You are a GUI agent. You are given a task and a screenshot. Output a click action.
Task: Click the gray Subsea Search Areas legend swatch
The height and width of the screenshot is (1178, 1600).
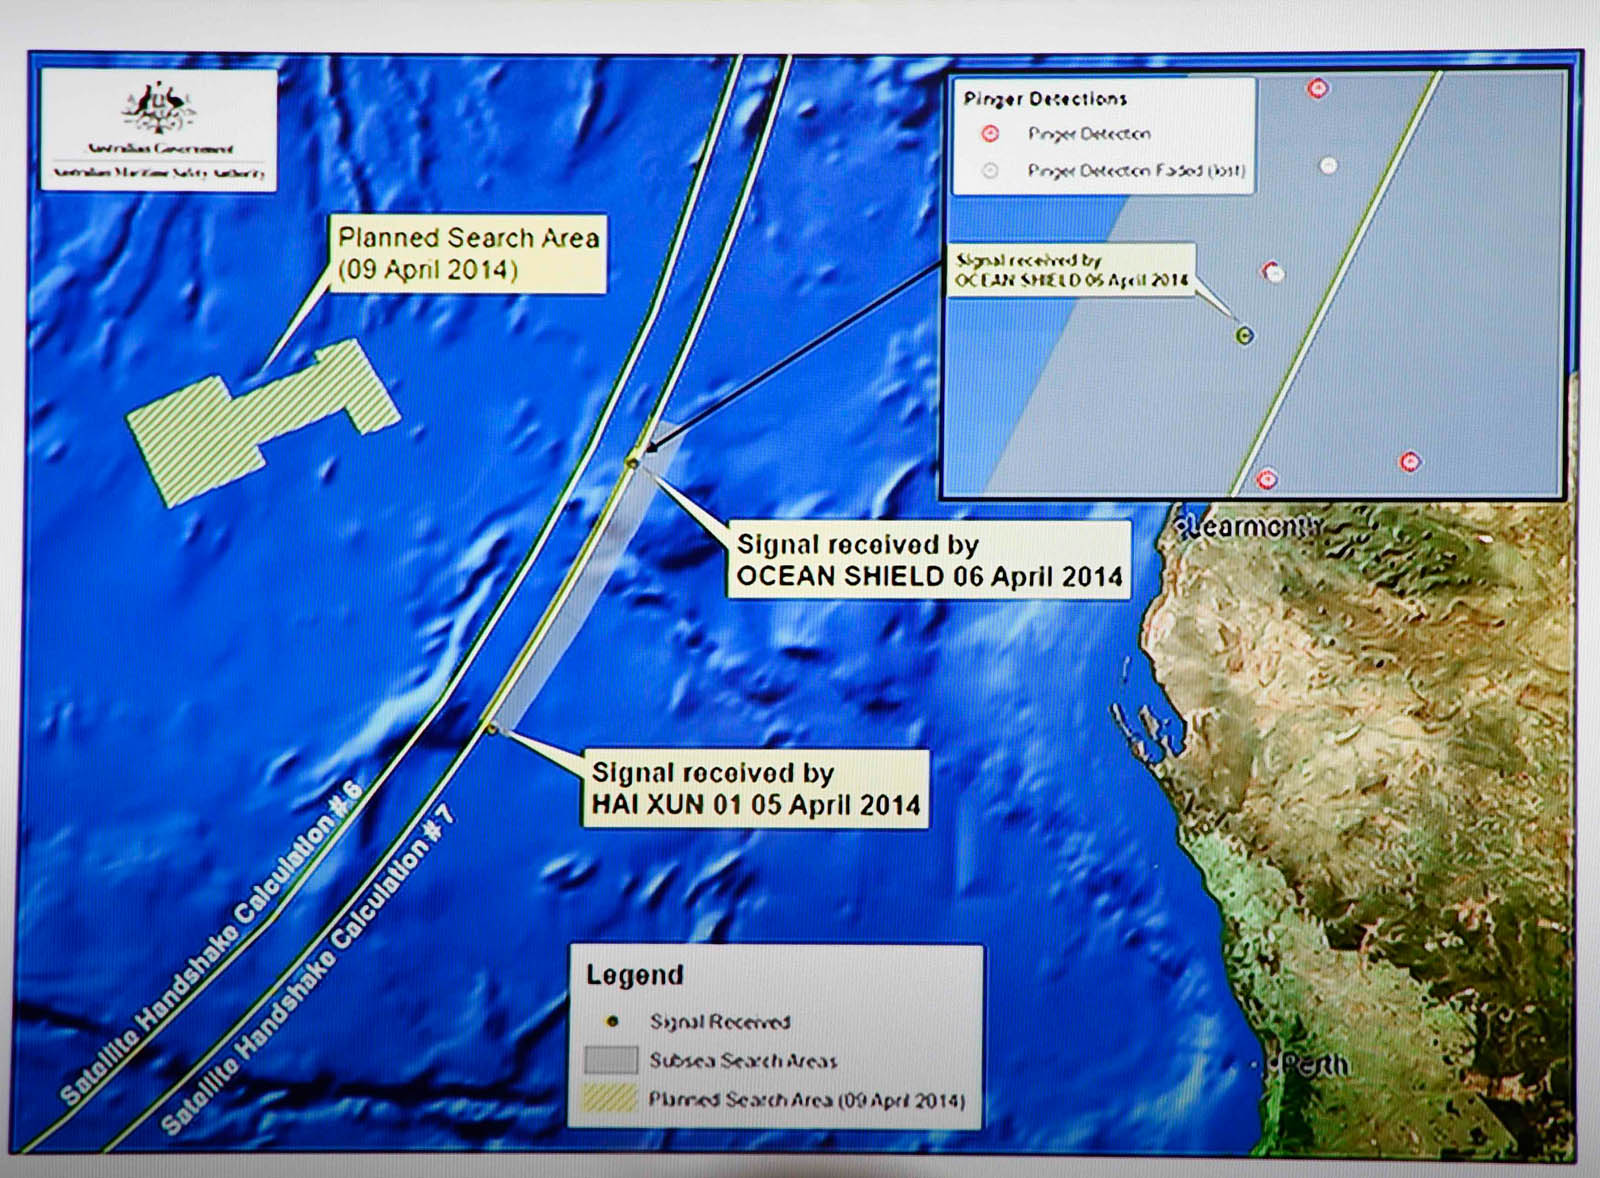pos(611,1060)
